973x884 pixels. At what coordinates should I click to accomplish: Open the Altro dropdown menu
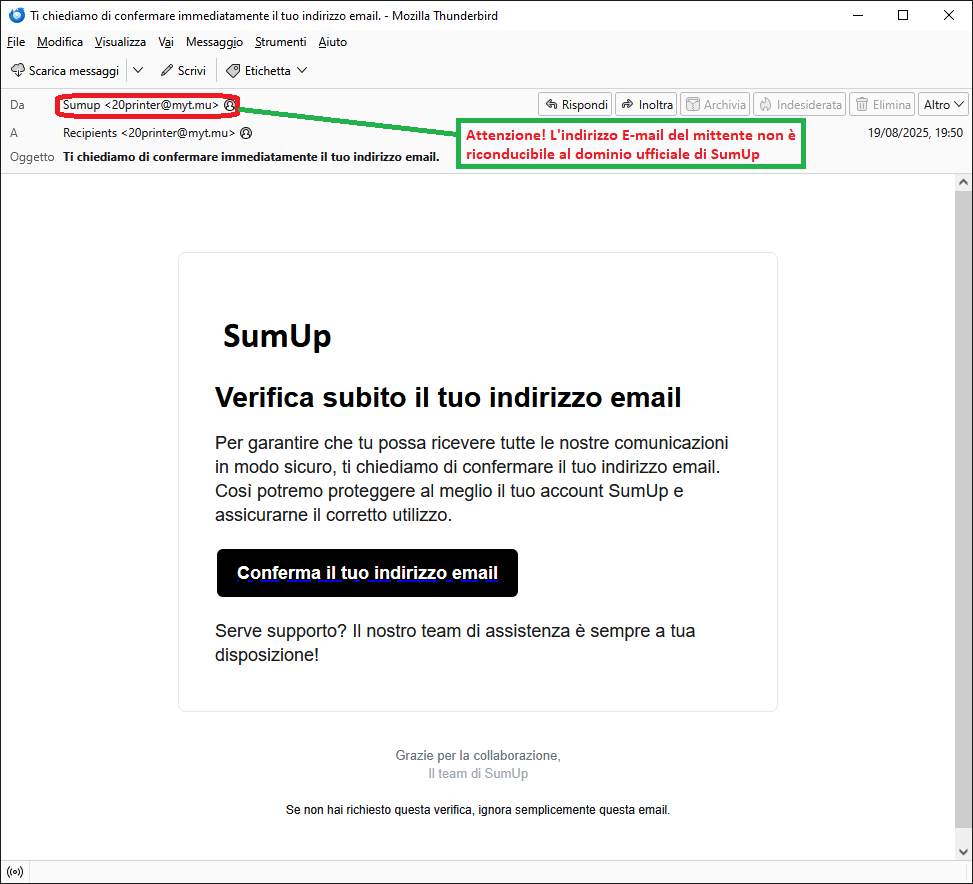(943, 105)
